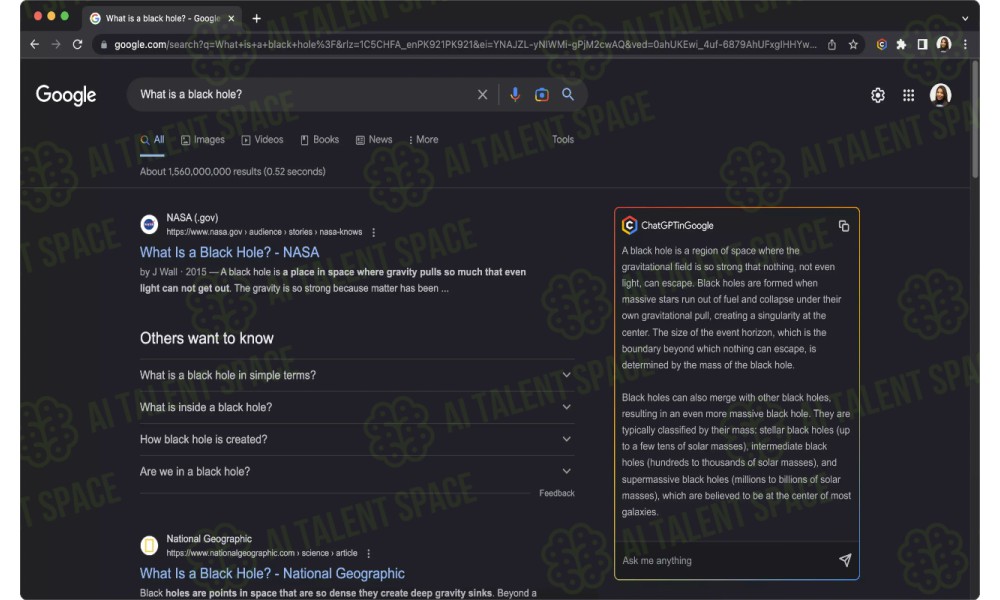This screenshot has width=1000, height=600.
Task: Click the page vertical scrollbar
Action: click(x=974, y=120)
